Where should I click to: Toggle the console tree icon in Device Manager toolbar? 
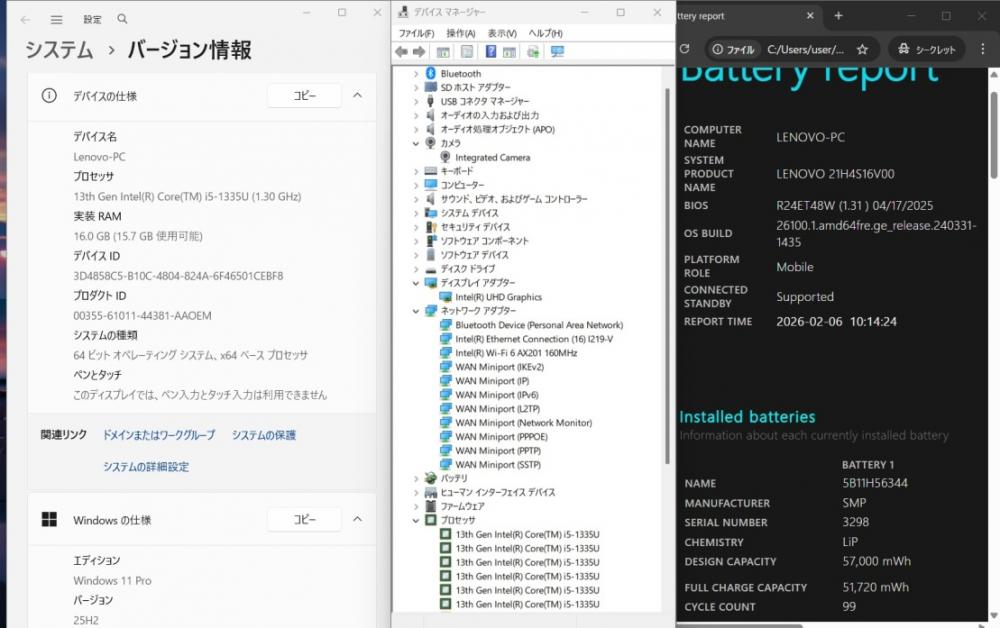coord(443,52)
